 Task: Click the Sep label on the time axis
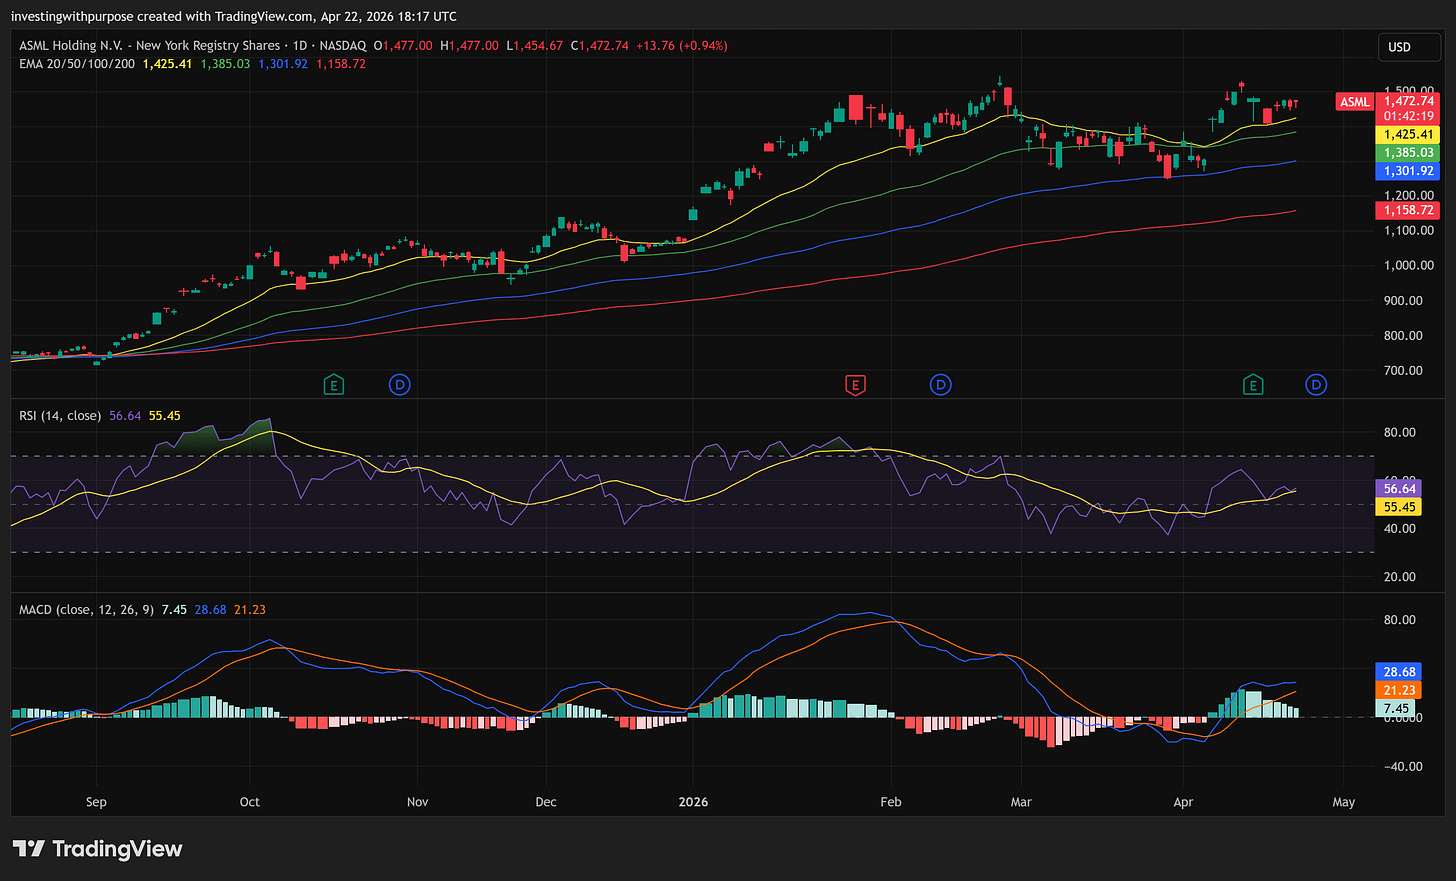tap(96, 802)
